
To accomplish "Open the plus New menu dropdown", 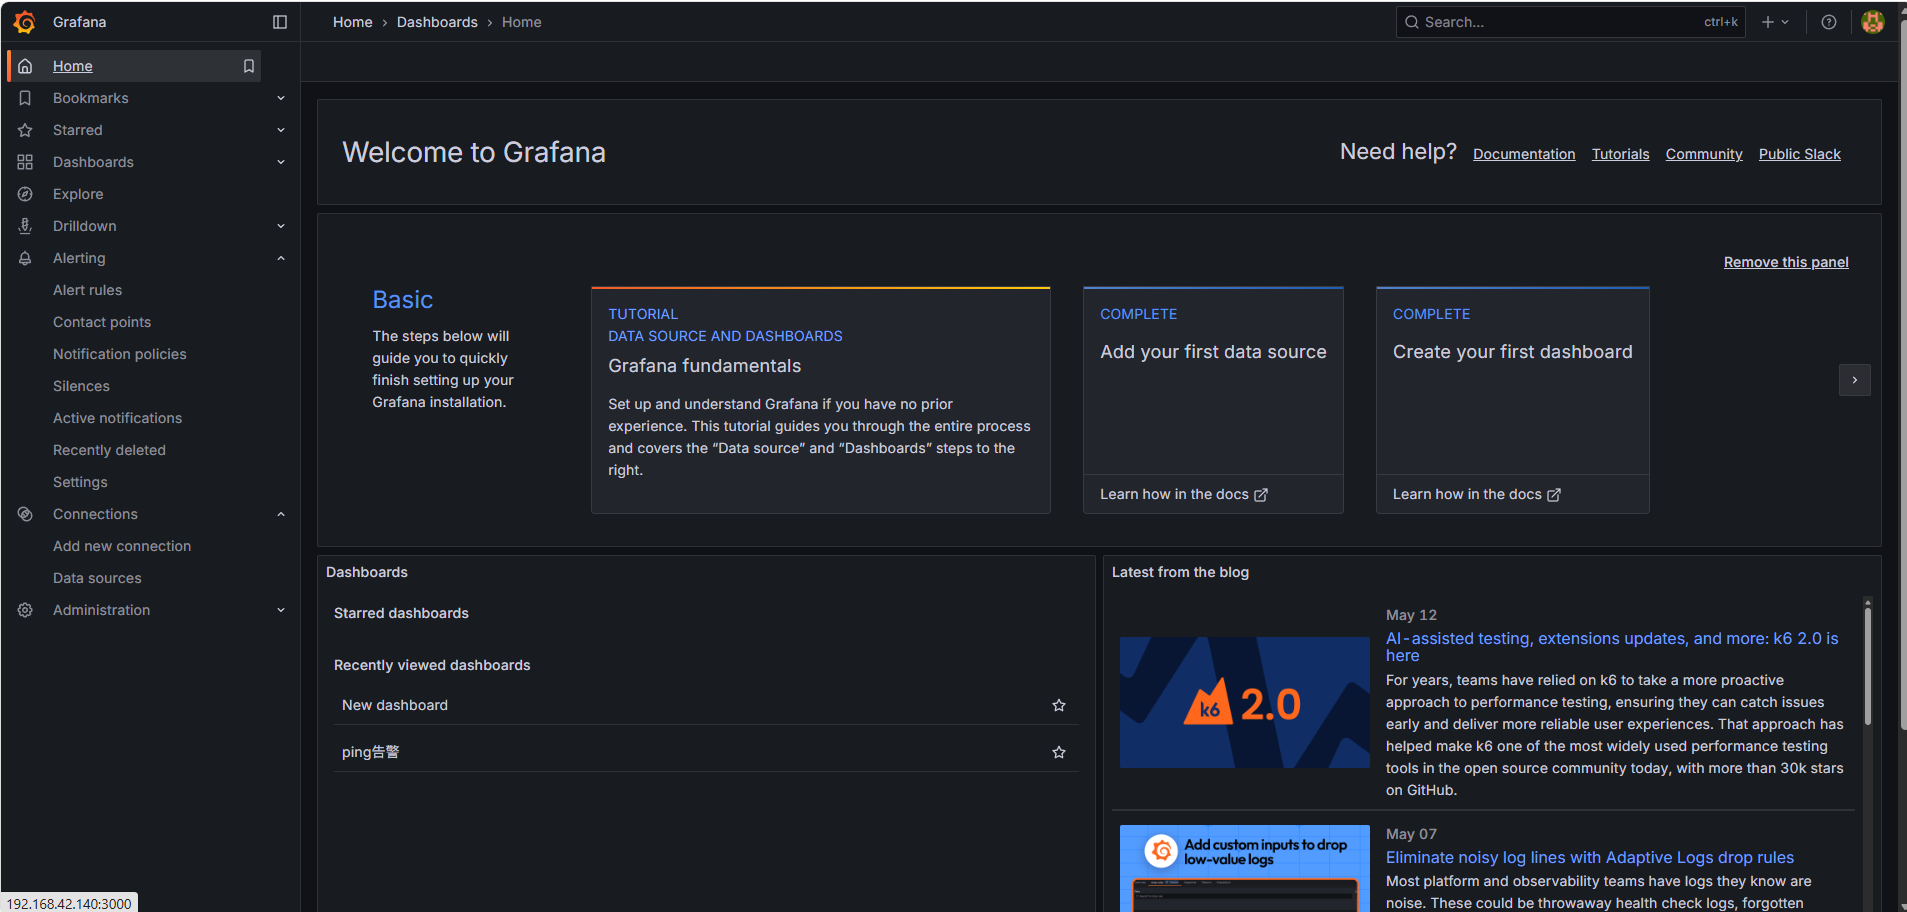I will tap(1776, 22).
